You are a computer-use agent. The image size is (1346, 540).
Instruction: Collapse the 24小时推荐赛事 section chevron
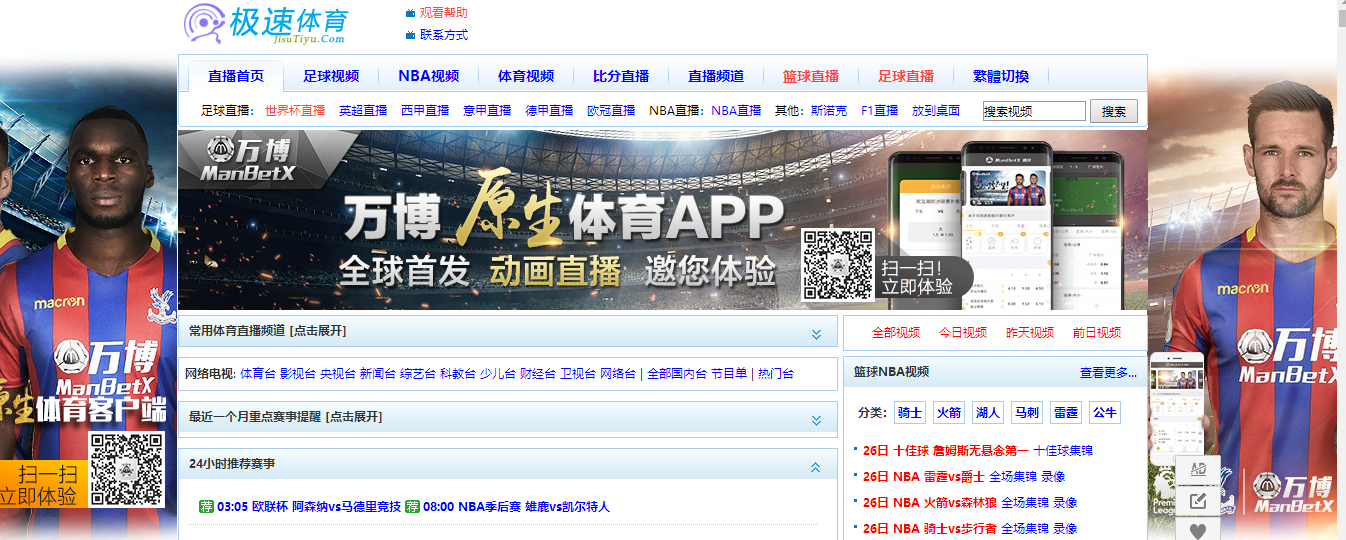(x=816, y=466)
